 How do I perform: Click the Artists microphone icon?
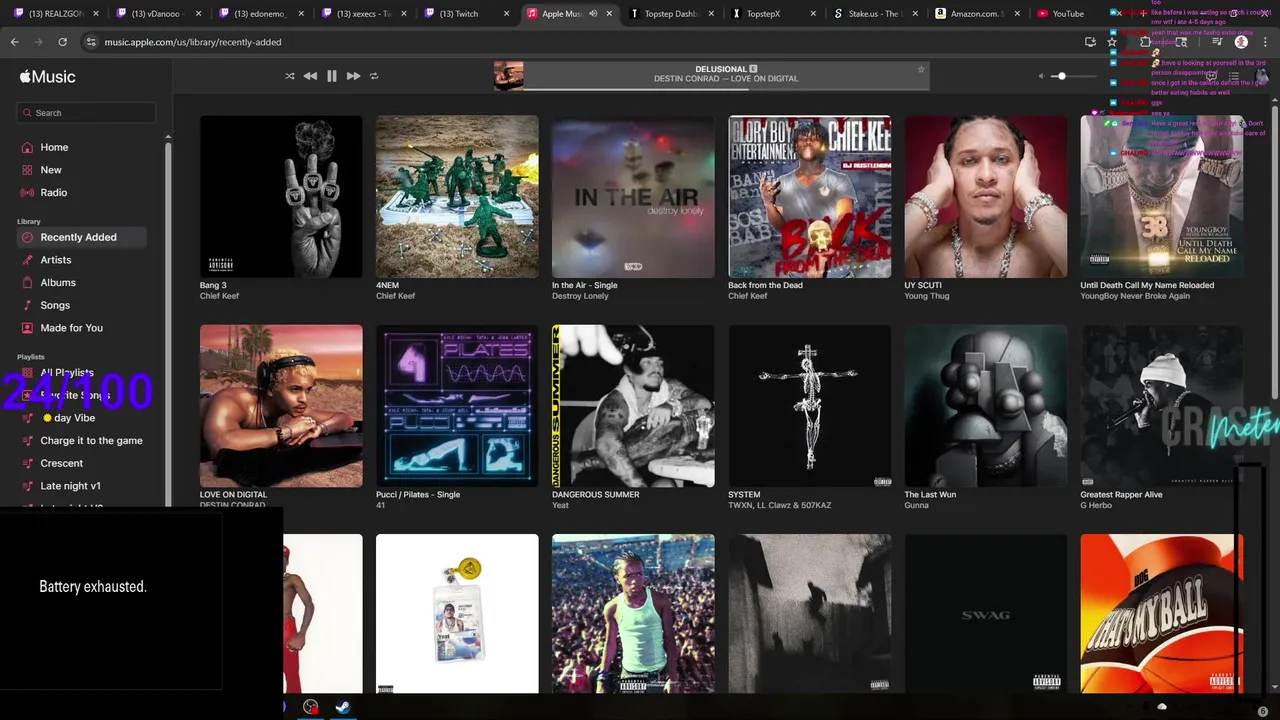point(28,260)
